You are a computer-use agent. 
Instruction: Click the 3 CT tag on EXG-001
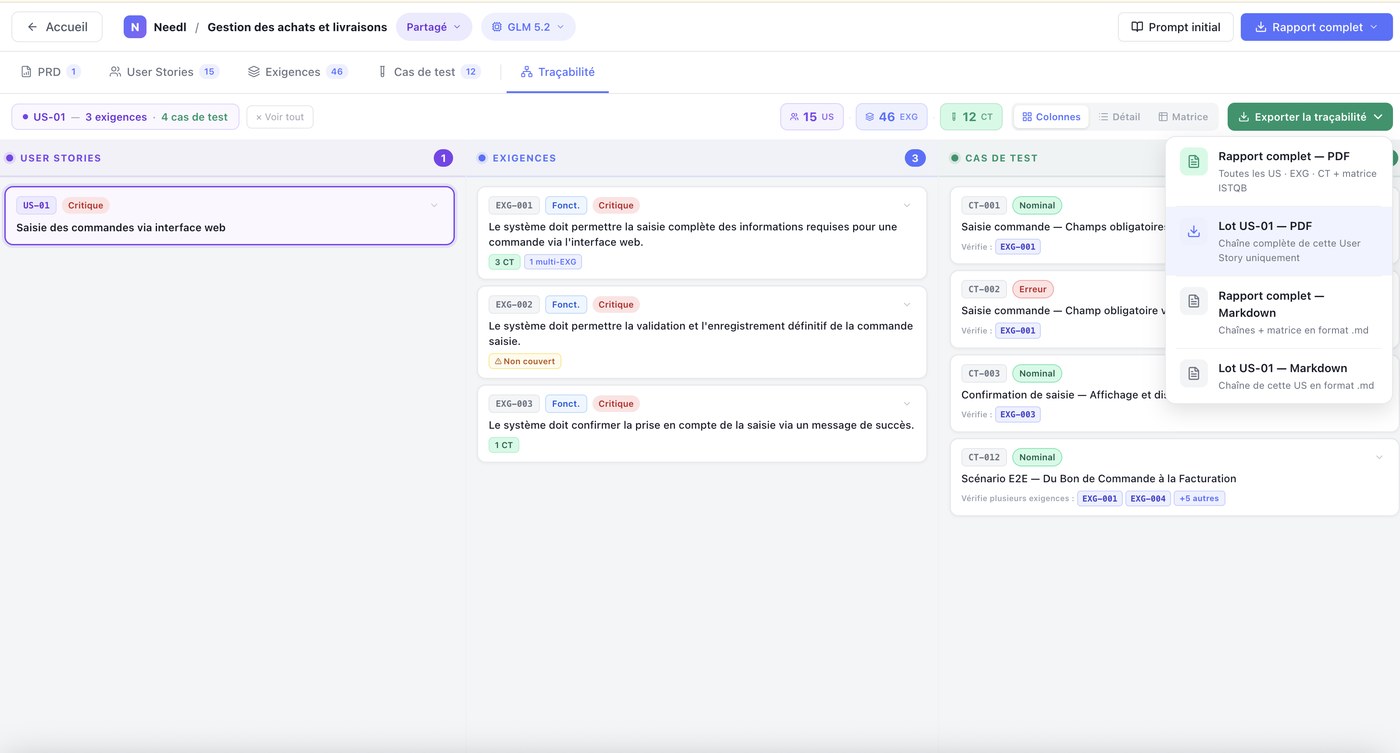pyautogui.click(x=504, y=262)
